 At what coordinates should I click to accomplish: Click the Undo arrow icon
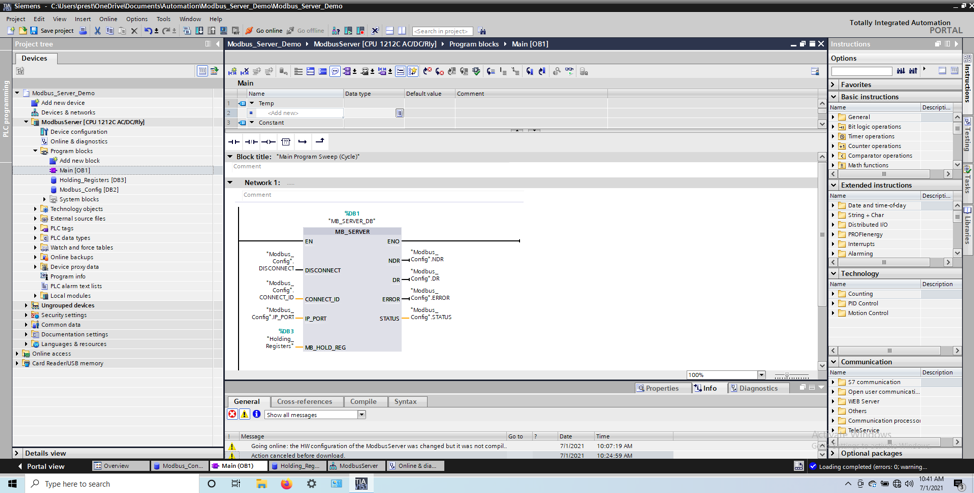pos(148,30)
